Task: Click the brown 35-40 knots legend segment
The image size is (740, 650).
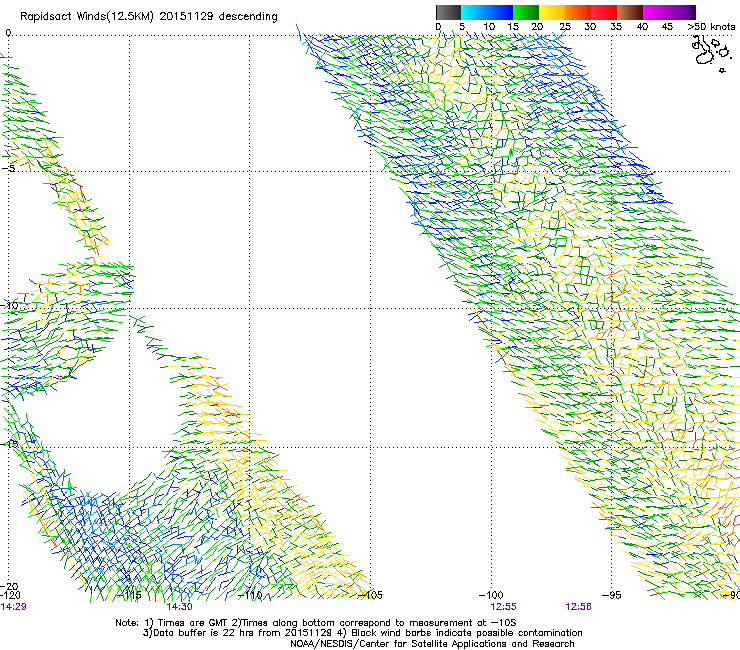Action: (x=630, y=12)
